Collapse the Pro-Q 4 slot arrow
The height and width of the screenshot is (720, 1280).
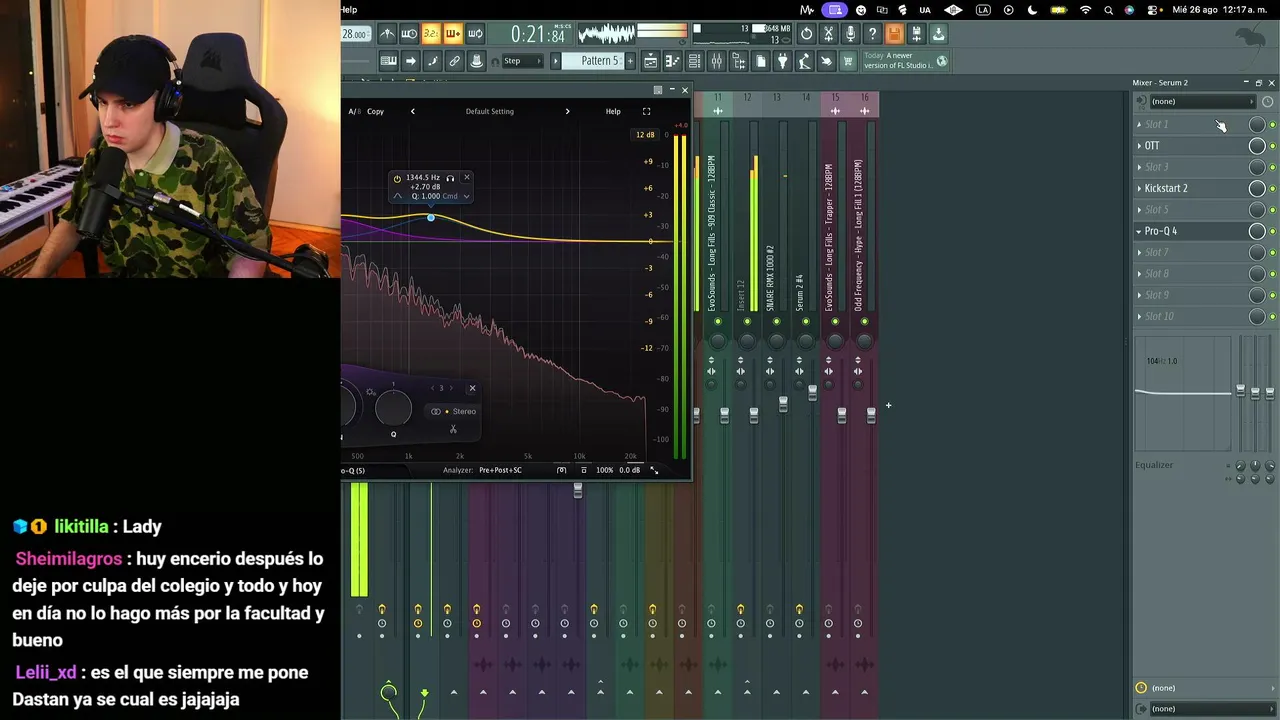click(x=1139, y=232)
